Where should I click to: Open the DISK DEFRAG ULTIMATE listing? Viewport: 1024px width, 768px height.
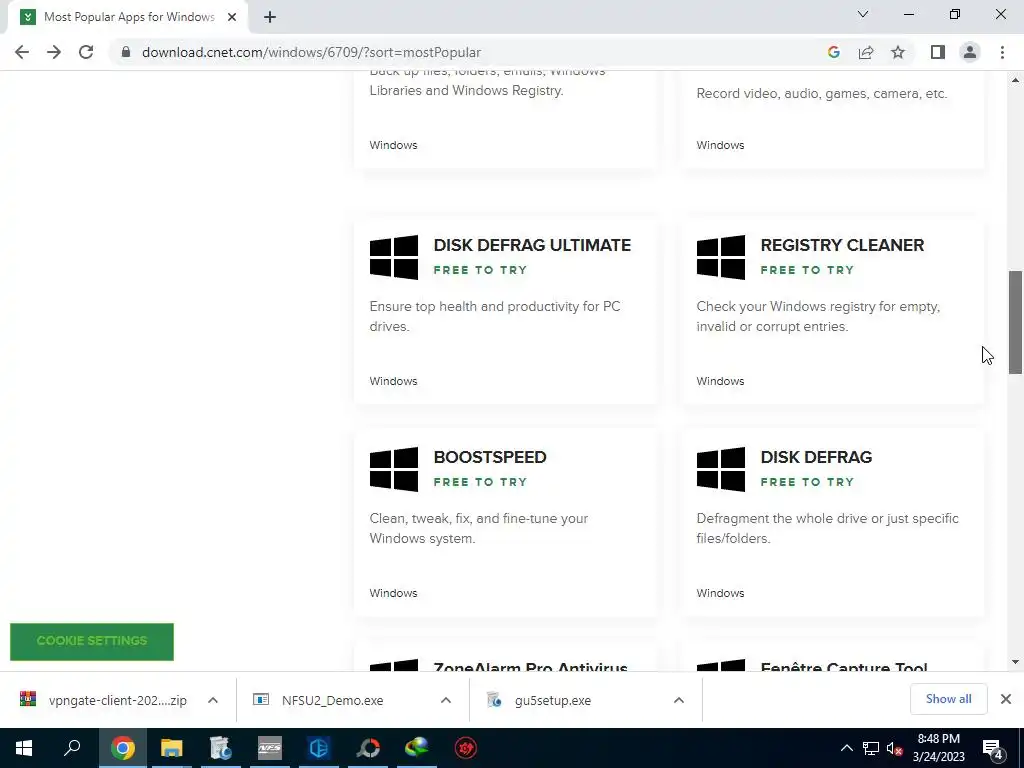532,246
